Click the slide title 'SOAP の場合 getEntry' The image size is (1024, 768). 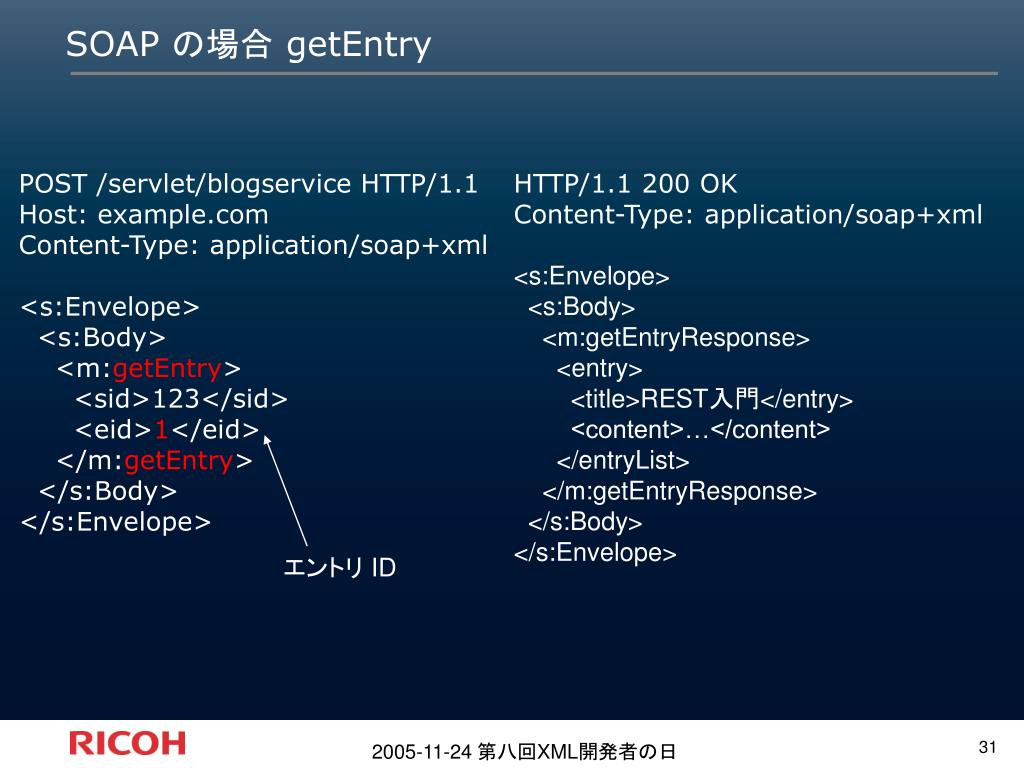[248, 44]
